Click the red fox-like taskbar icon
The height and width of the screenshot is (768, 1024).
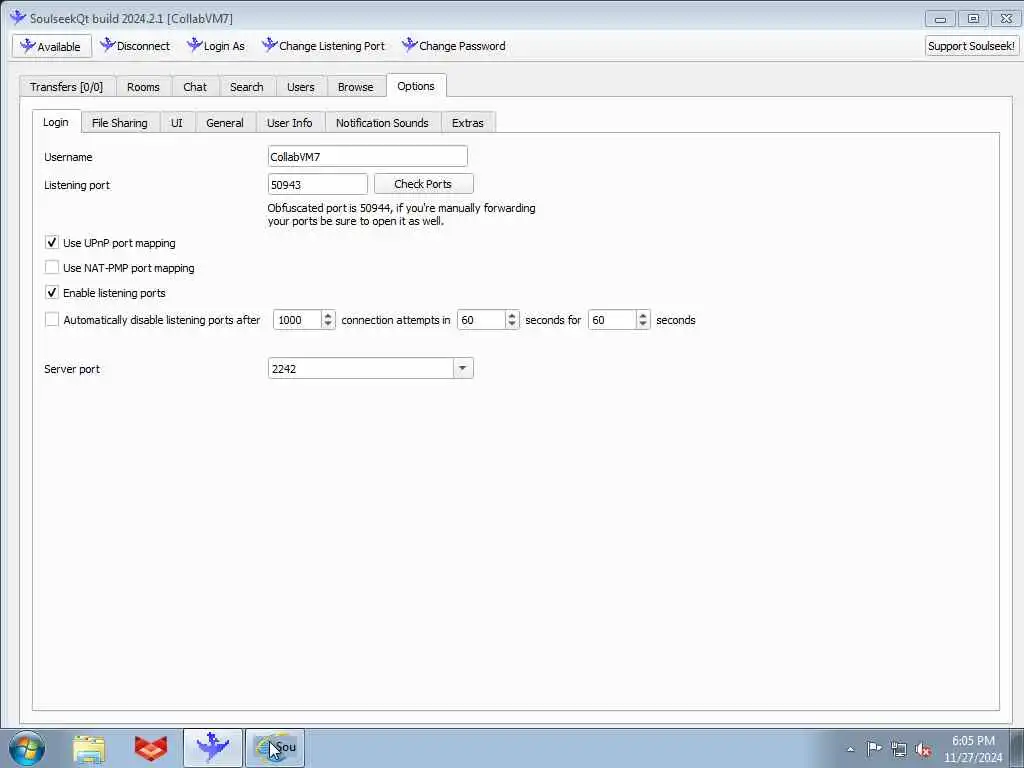pyautogui.click(x=151, y=749)
